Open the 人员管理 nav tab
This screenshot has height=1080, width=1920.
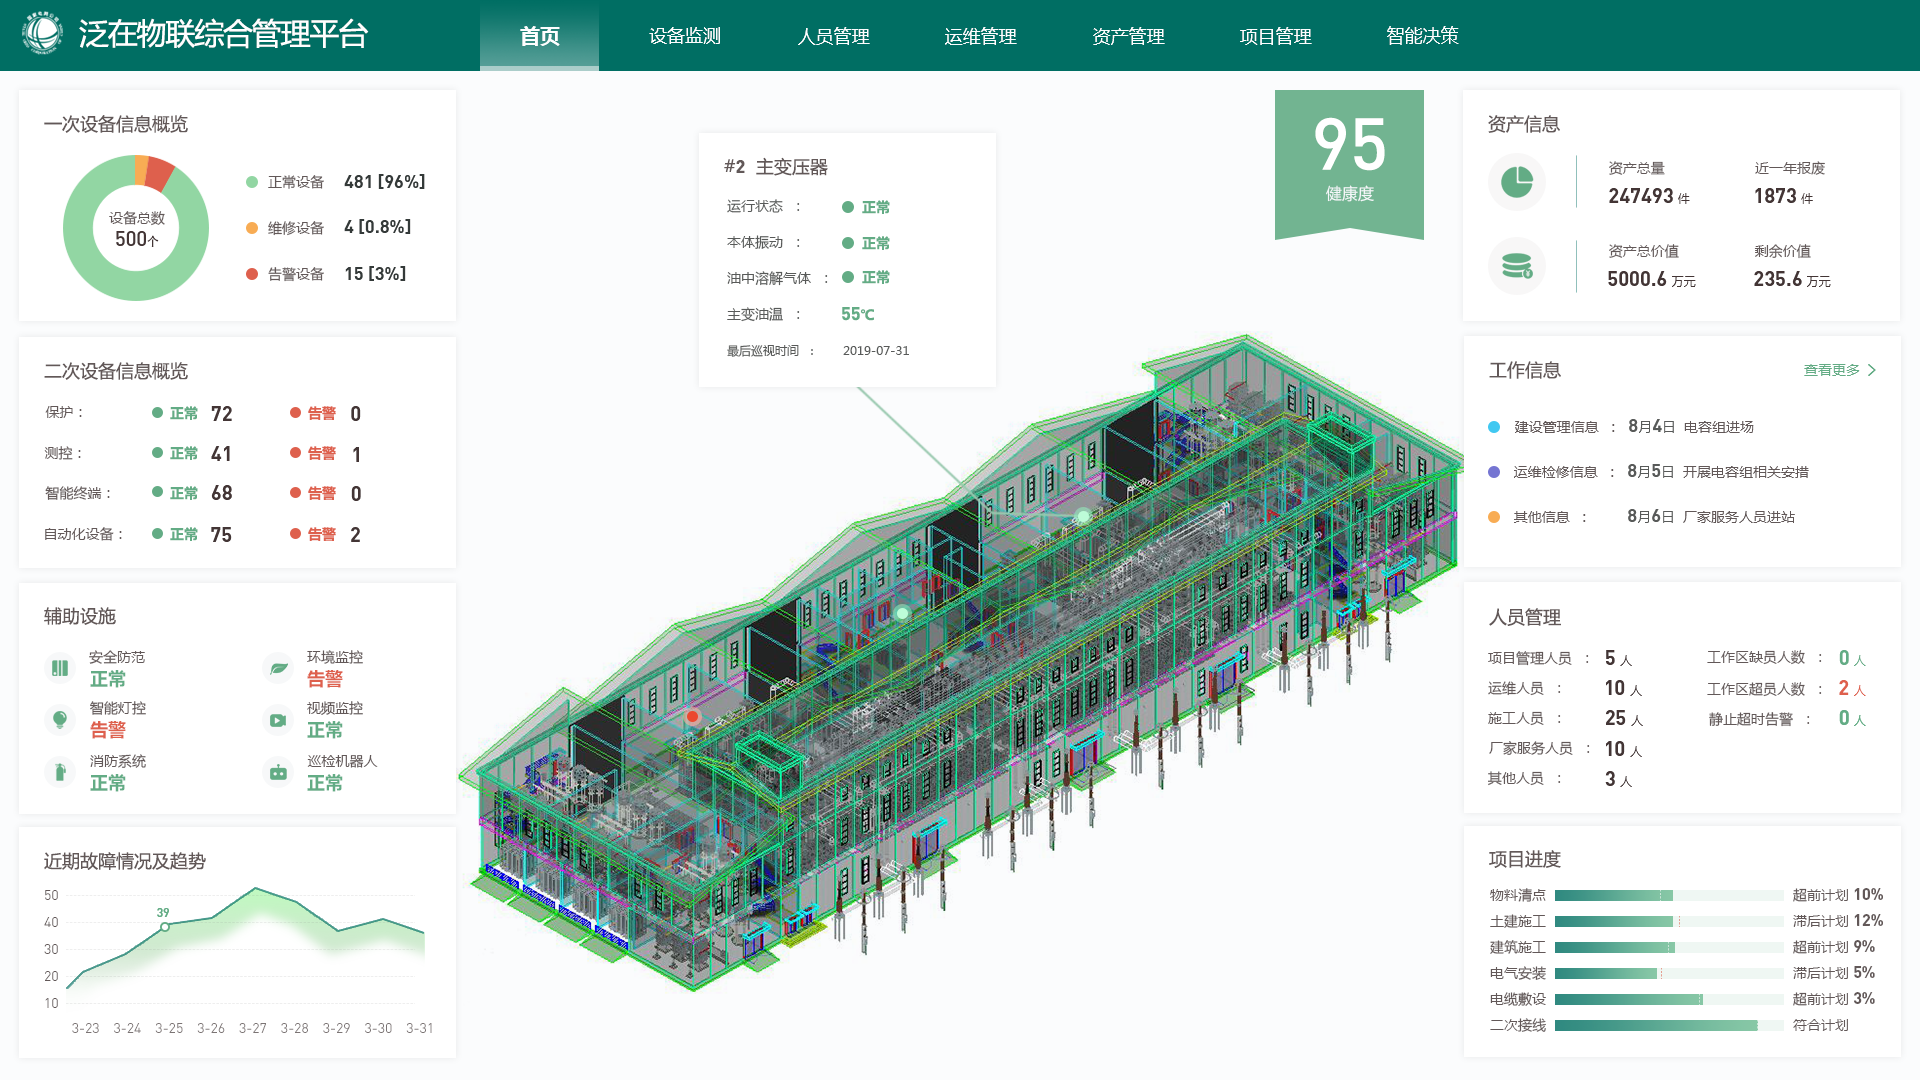tap(833, 36)
